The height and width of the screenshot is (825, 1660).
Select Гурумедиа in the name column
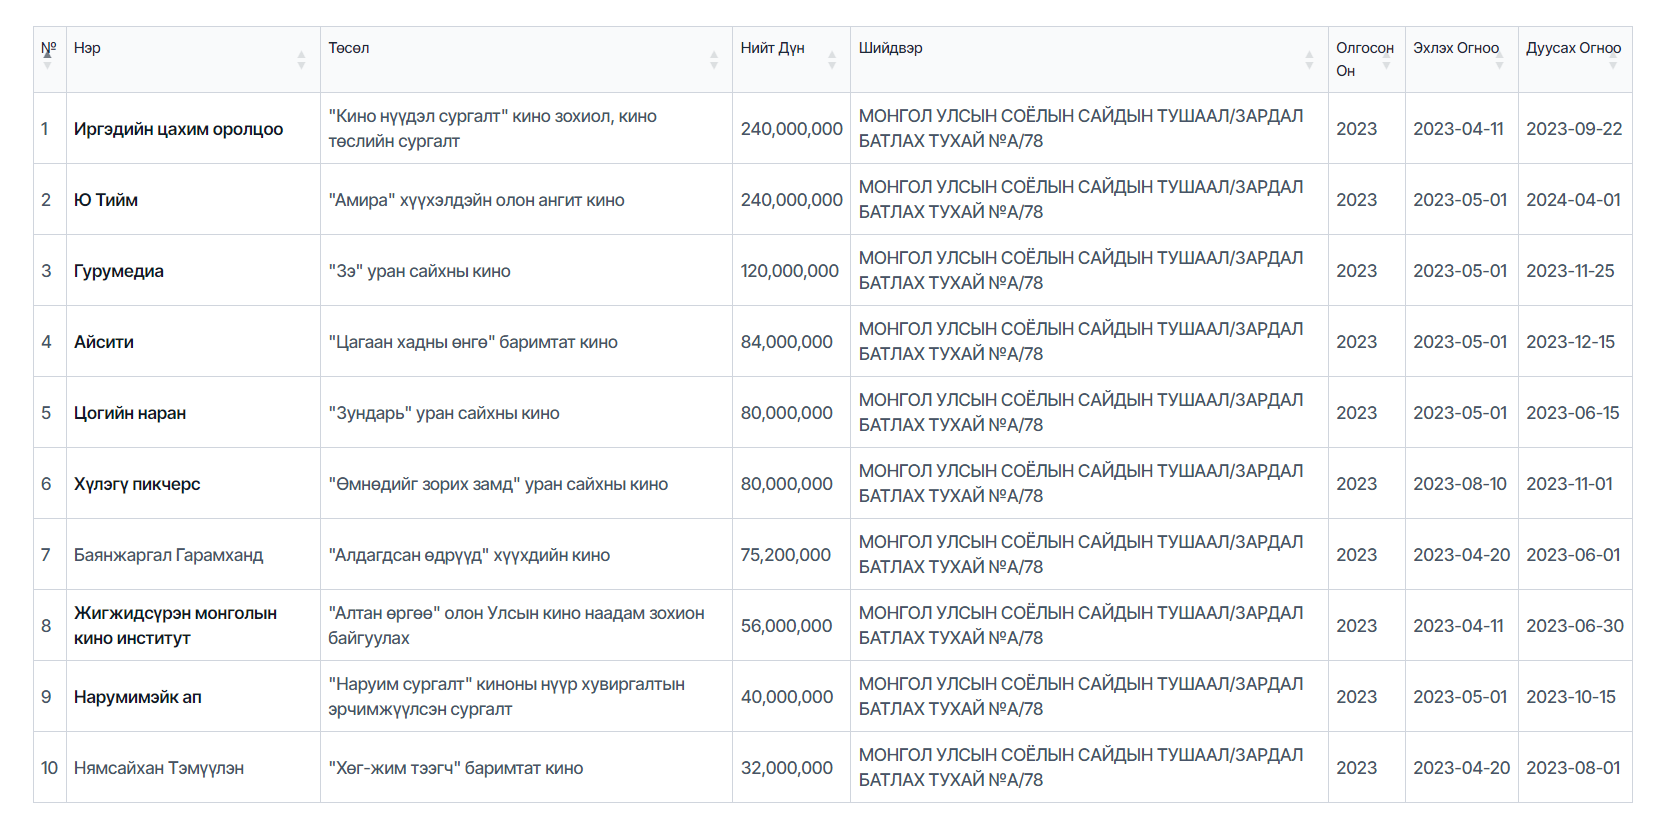pos(119,271)
